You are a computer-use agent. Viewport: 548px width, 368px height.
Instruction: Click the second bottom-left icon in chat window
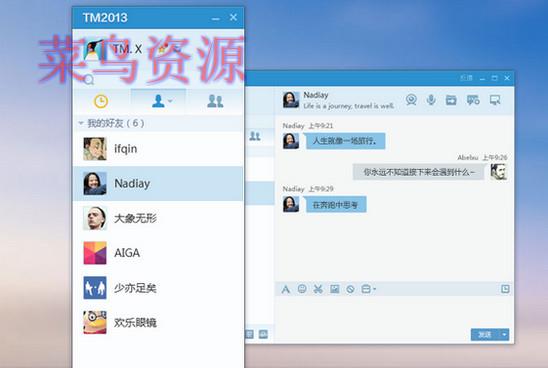tap(263, 334)
